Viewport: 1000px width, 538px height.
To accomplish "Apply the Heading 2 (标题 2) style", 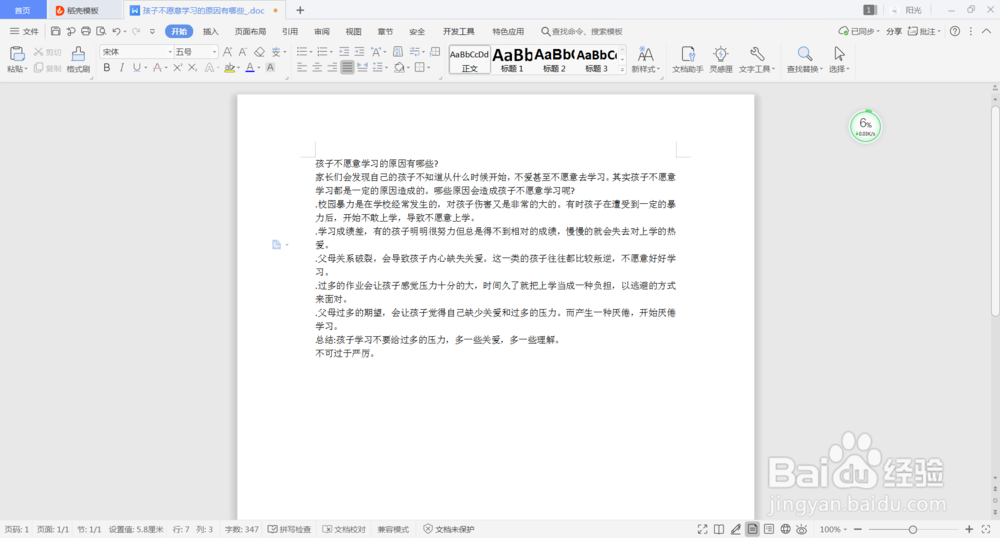I will pos(554,59).
